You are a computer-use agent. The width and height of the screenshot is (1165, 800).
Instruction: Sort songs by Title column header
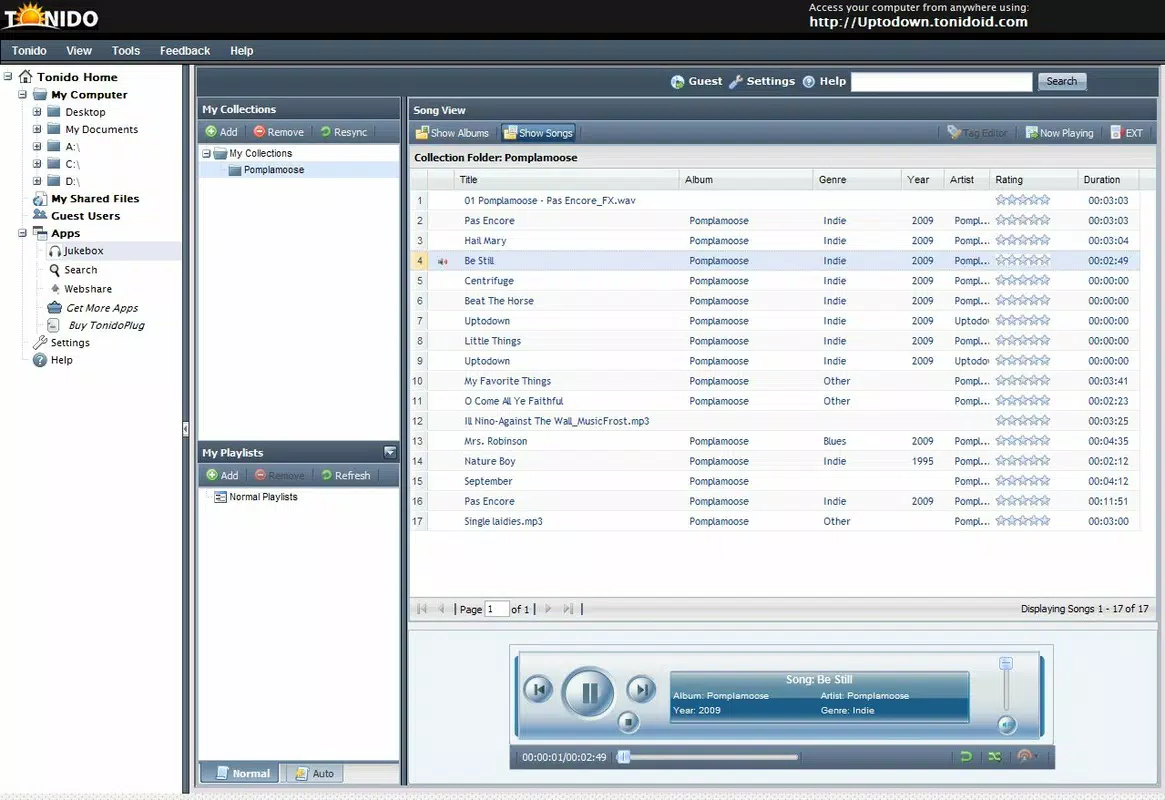point(566,180)
